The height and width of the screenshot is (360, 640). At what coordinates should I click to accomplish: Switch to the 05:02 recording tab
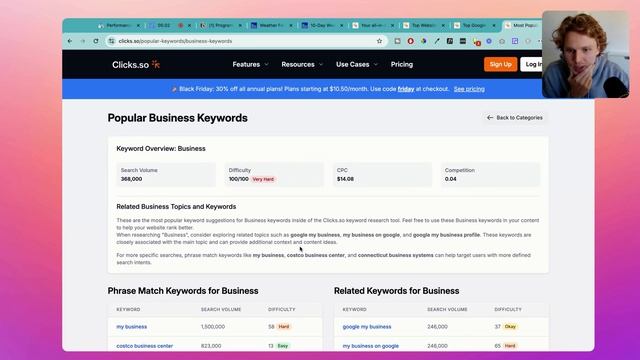click(168, 25)
